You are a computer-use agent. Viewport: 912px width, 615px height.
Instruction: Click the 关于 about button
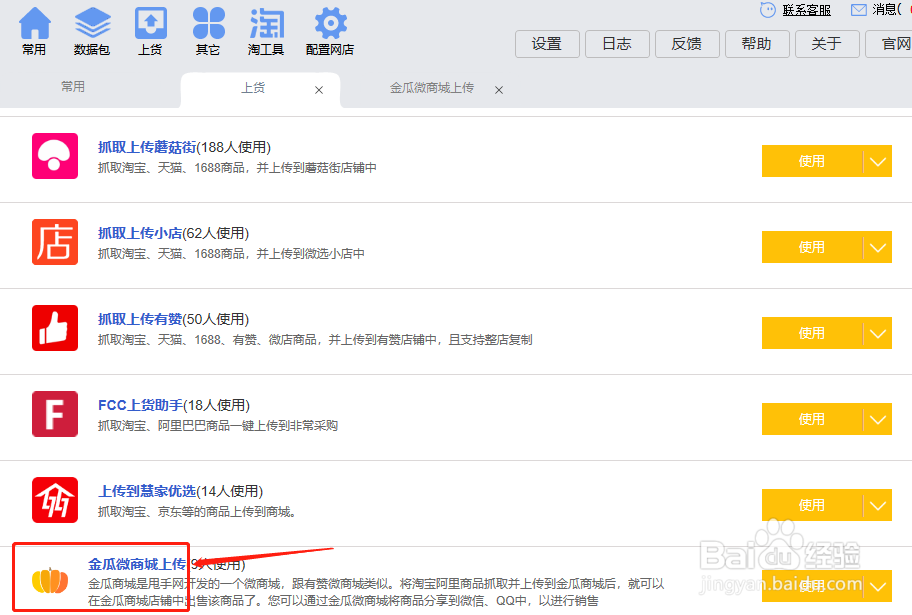pos(827,44)
